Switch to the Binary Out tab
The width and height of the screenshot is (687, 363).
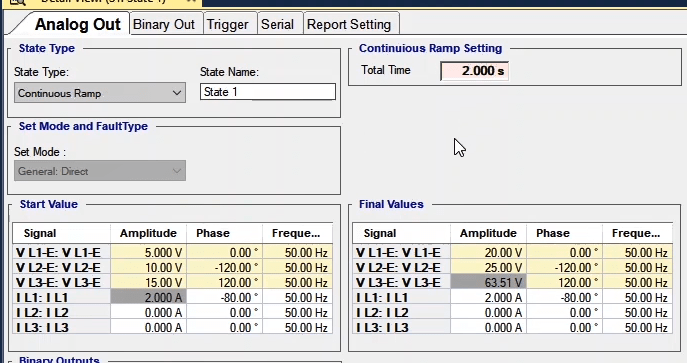pyautogui.click(x=164, y=24)
